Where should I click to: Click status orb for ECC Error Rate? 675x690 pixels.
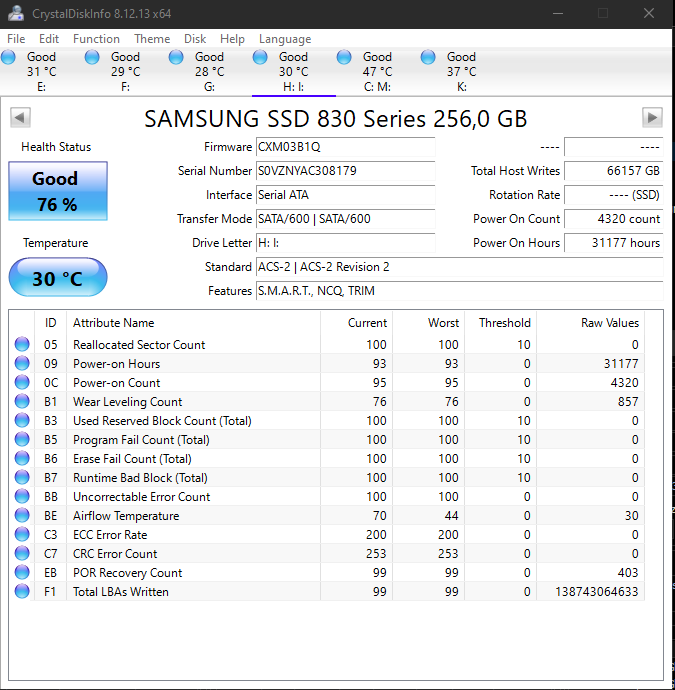click(22, 534)
